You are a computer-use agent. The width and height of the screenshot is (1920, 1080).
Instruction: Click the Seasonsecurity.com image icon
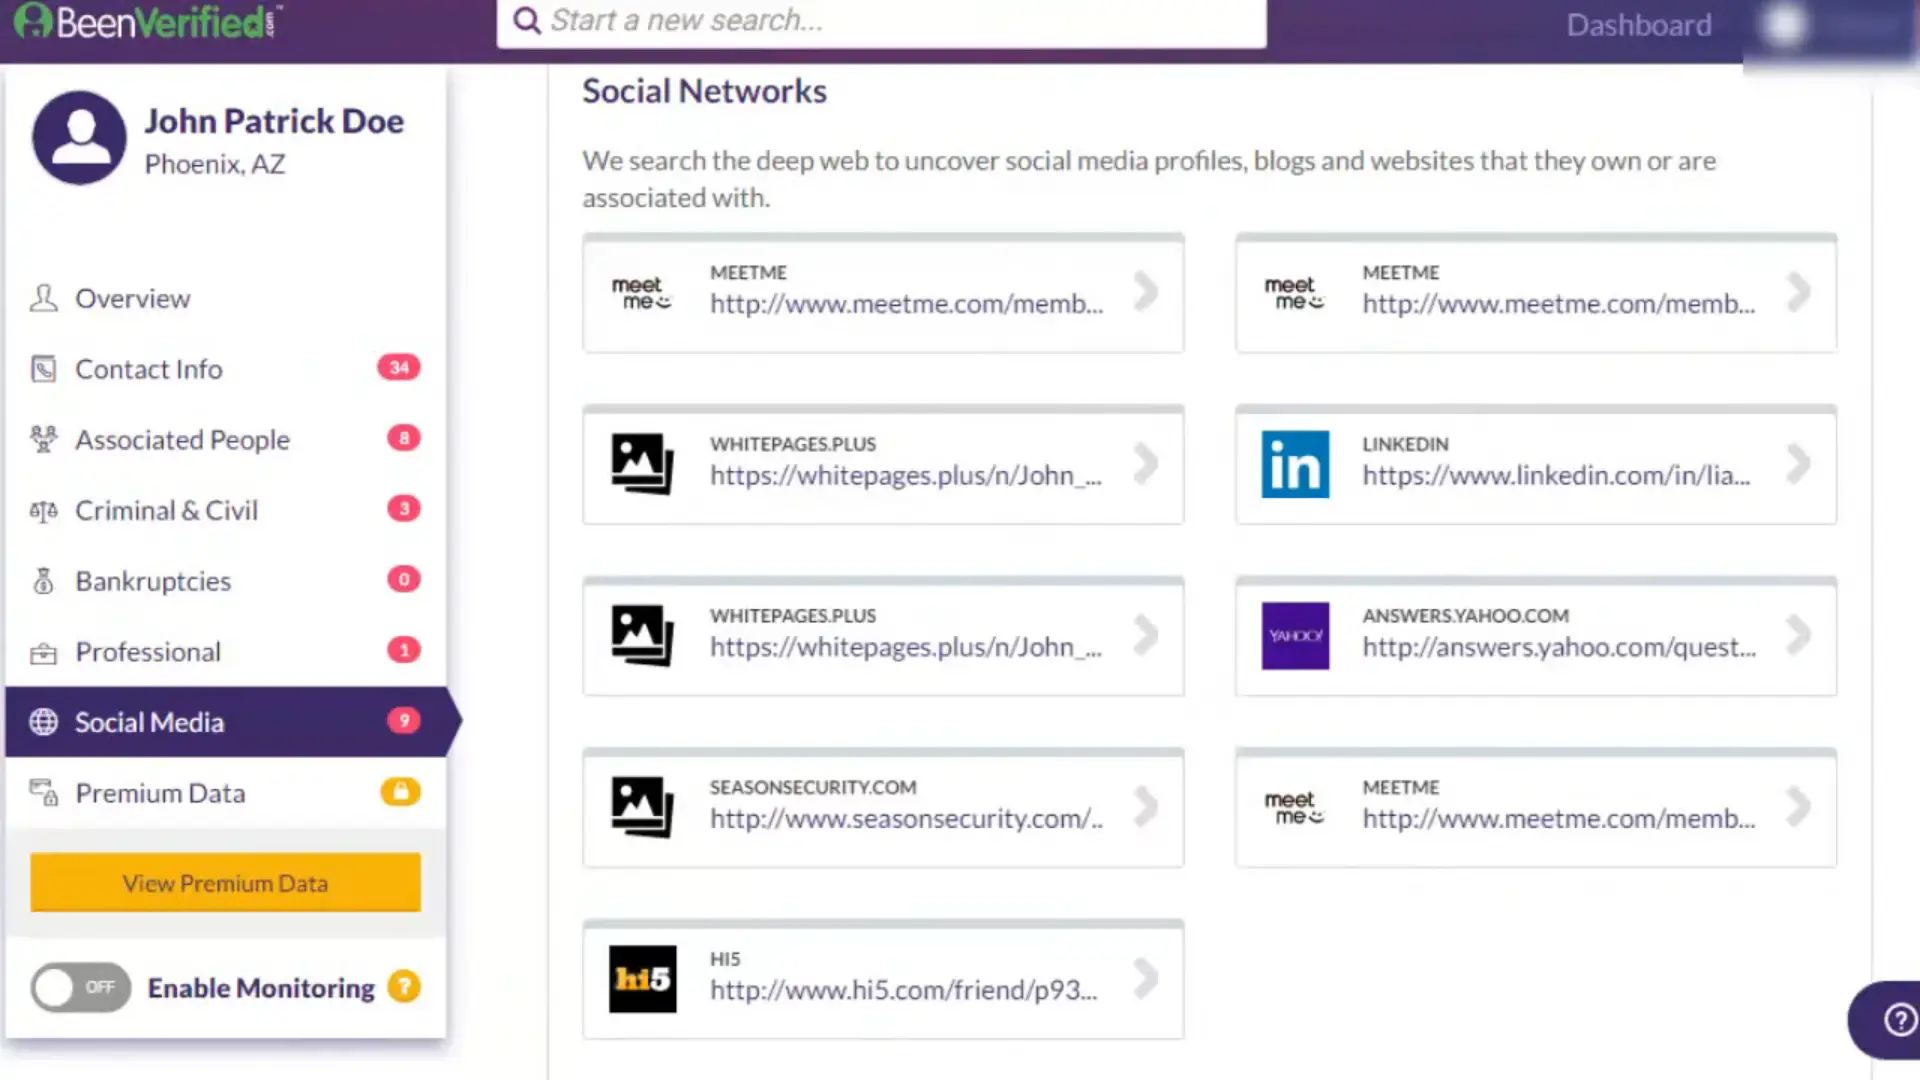[642, 807]
